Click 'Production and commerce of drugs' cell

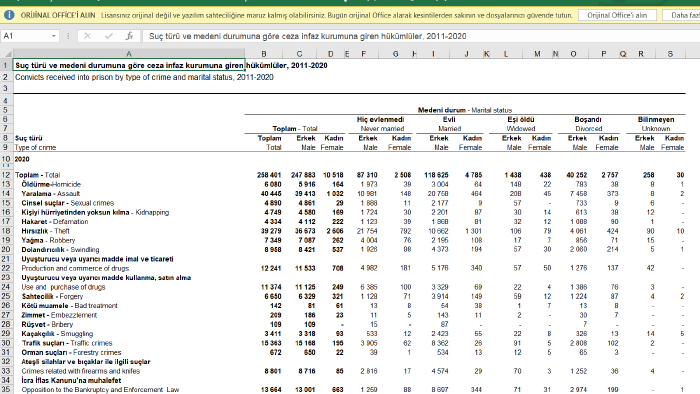(75, 268)
